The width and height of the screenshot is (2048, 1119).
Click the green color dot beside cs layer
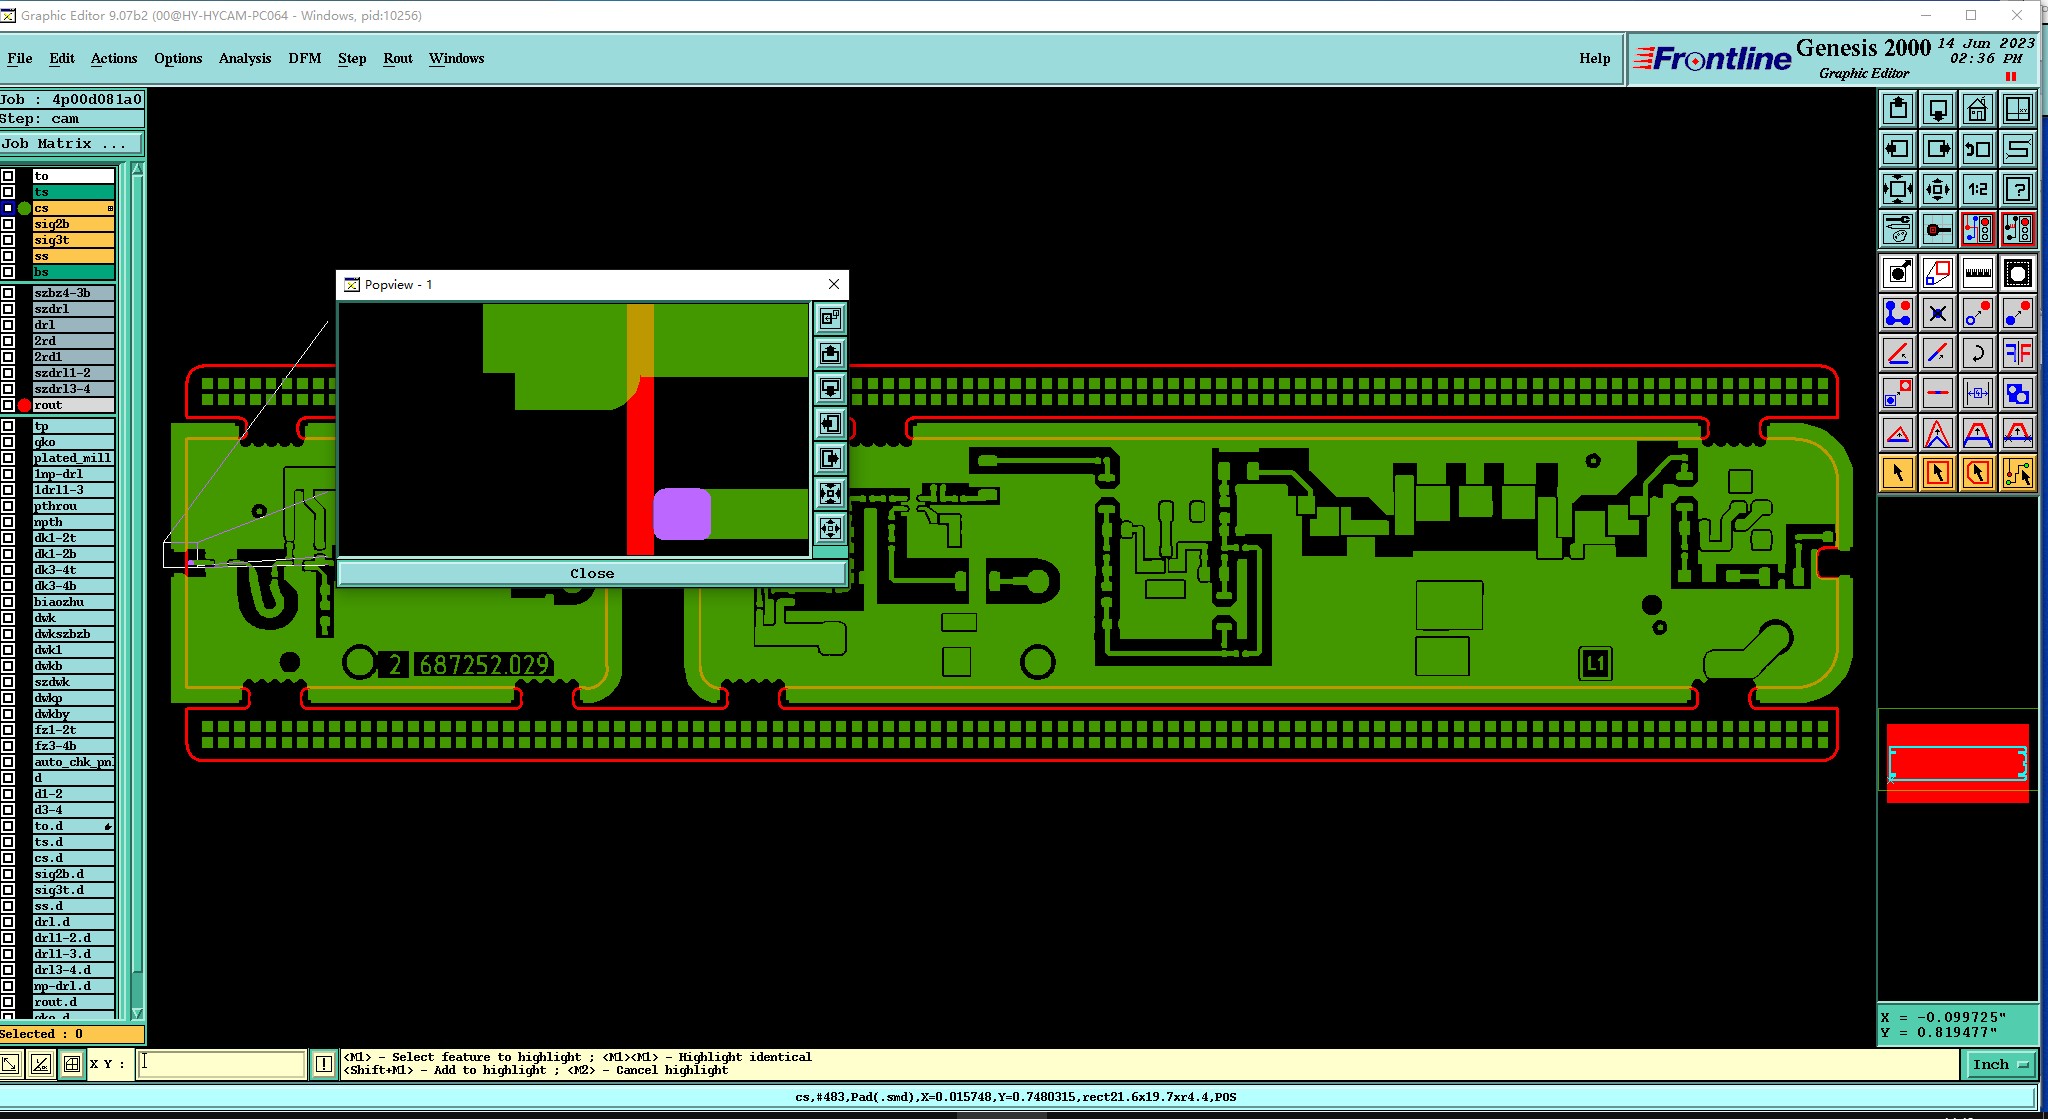(24, 208)
